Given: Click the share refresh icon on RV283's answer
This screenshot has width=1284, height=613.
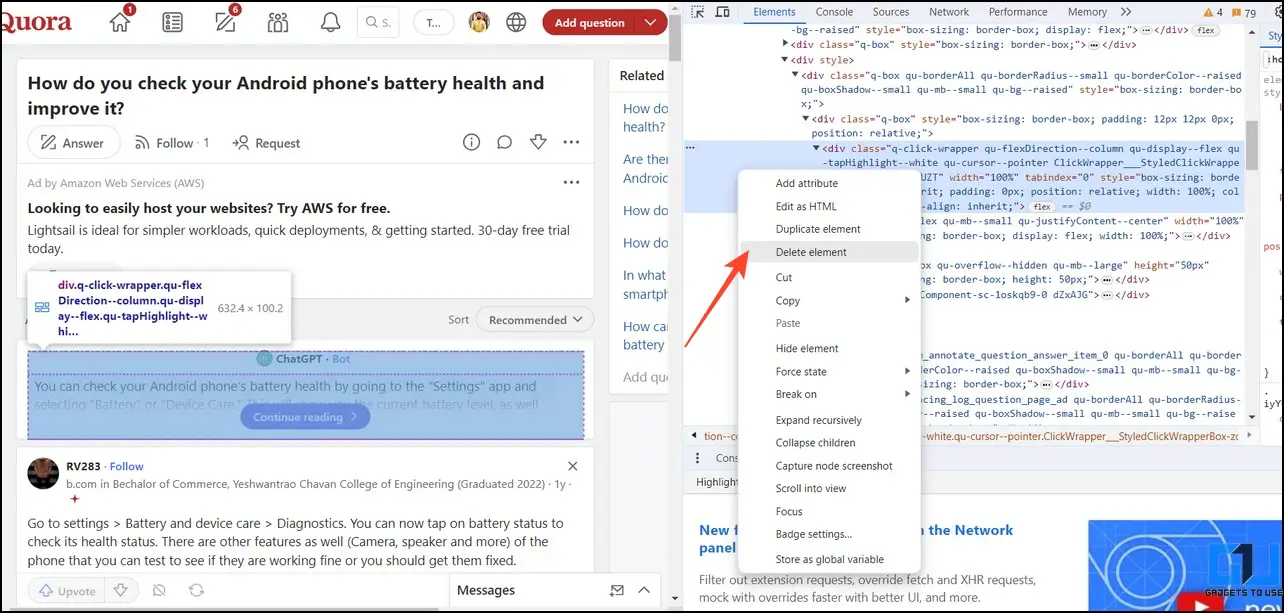Looking at the screenshot, I should (x=196, y=591).
